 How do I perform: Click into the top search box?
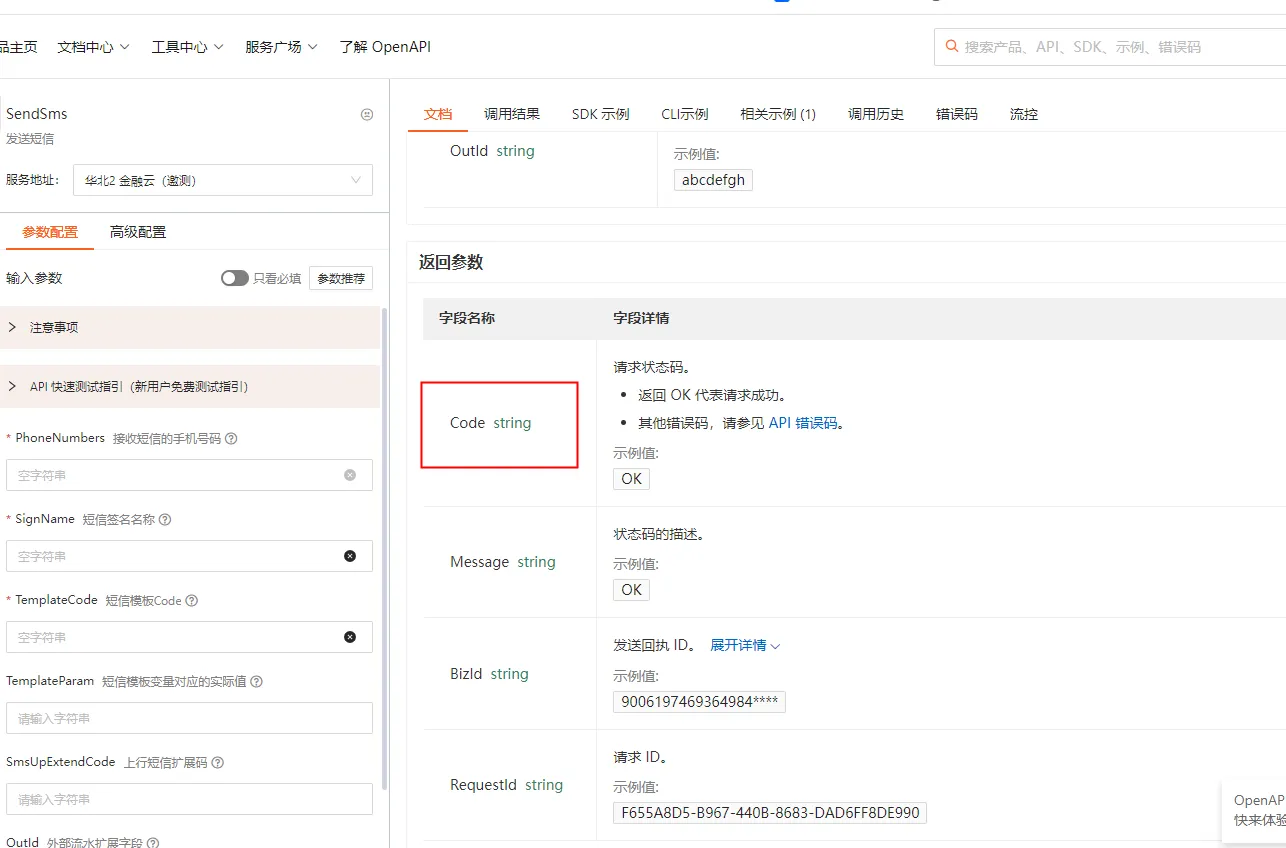pyautogui.click(x=1110, y=47)
